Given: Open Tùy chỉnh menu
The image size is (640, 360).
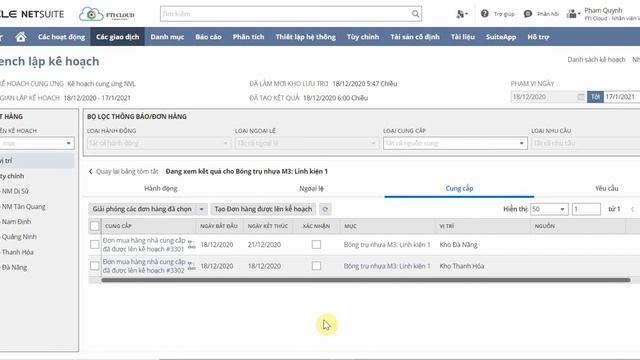Looking at the screenshot, I should (x=363, y=37).
